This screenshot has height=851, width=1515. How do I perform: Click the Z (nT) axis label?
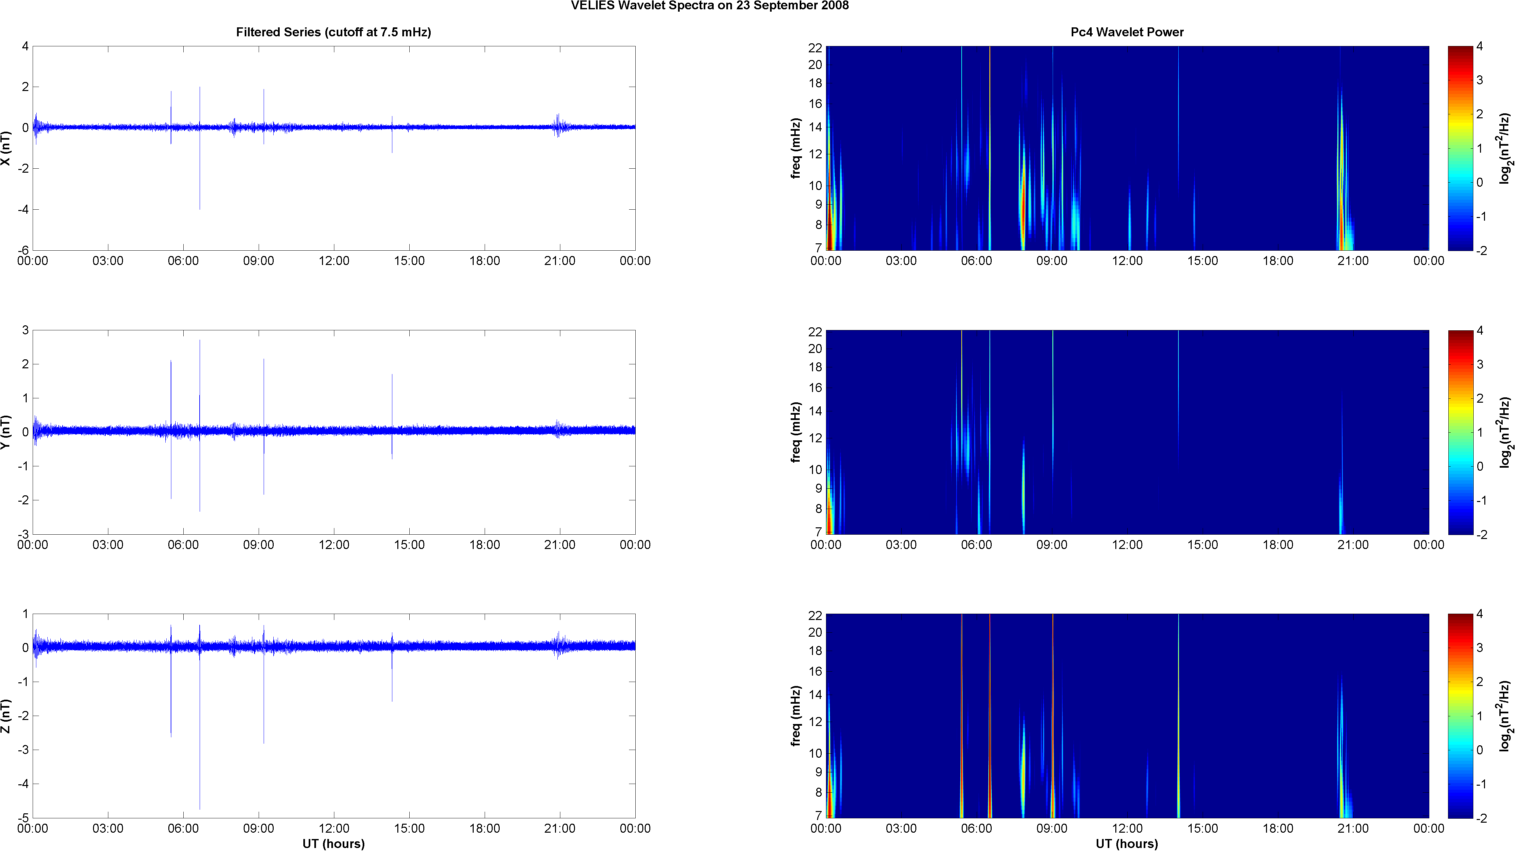7,716
